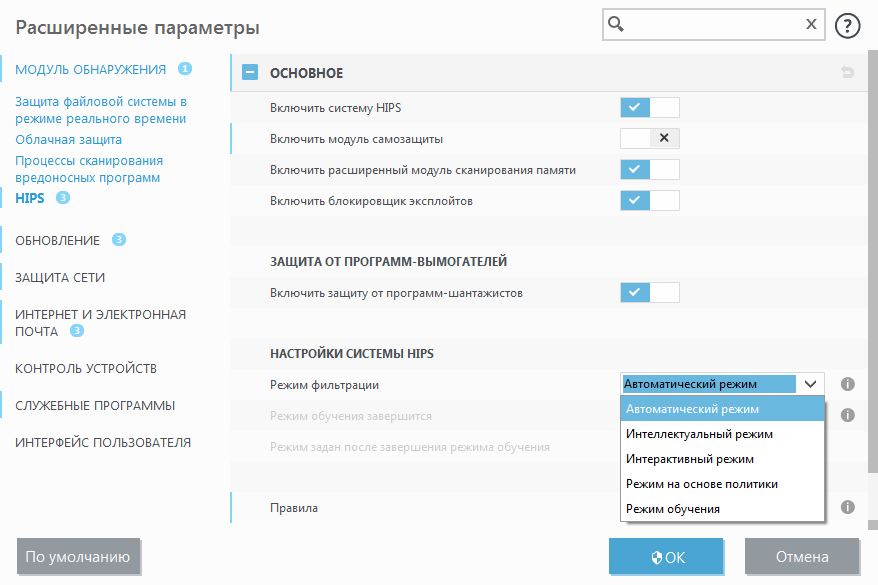Click info icon next to Режим фильтрации
Viewport: 878px width, 585px height.
click(847, 384)
